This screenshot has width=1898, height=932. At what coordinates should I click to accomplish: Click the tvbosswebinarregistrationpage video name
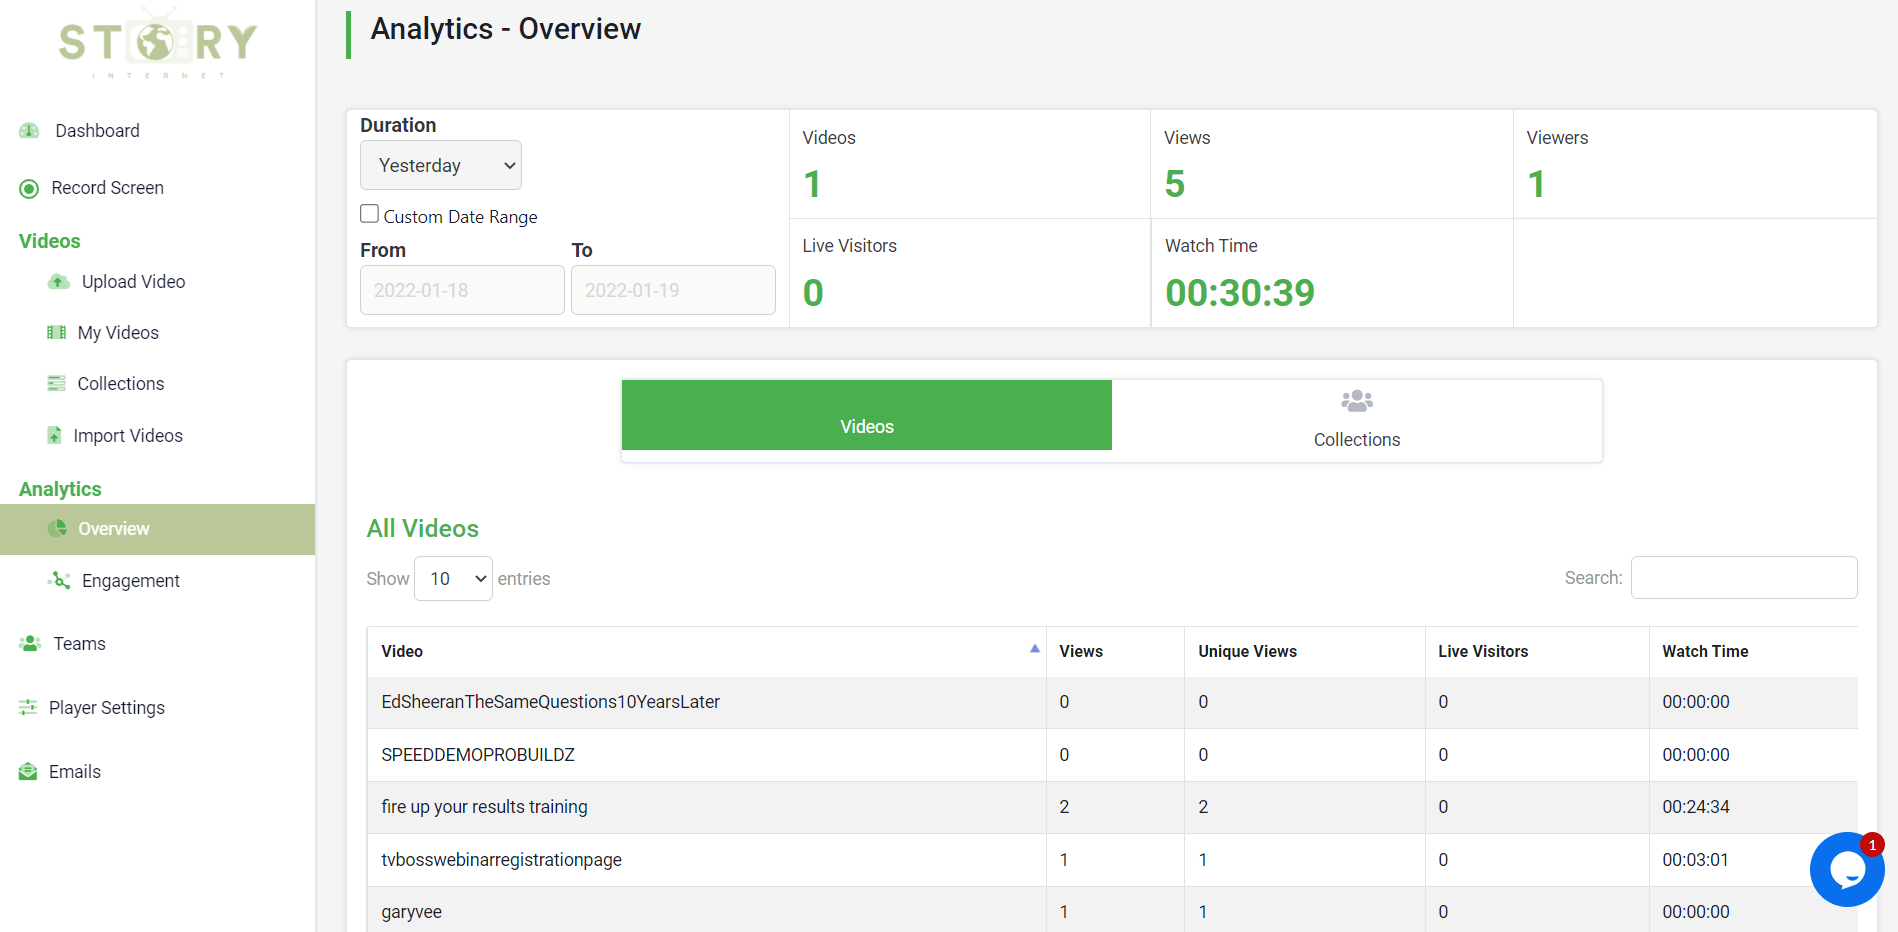[x=501, y=860]
